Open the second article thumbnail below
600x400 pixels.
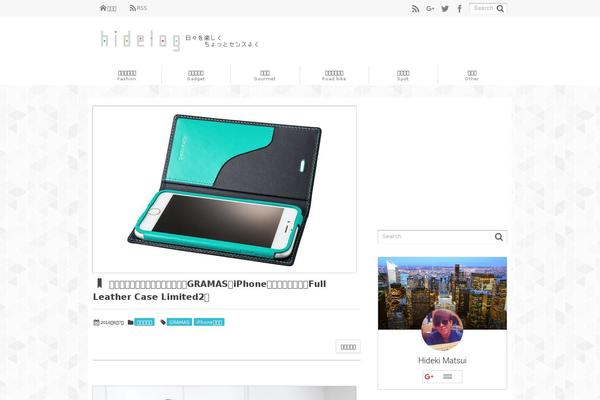[x=224, y=393]
